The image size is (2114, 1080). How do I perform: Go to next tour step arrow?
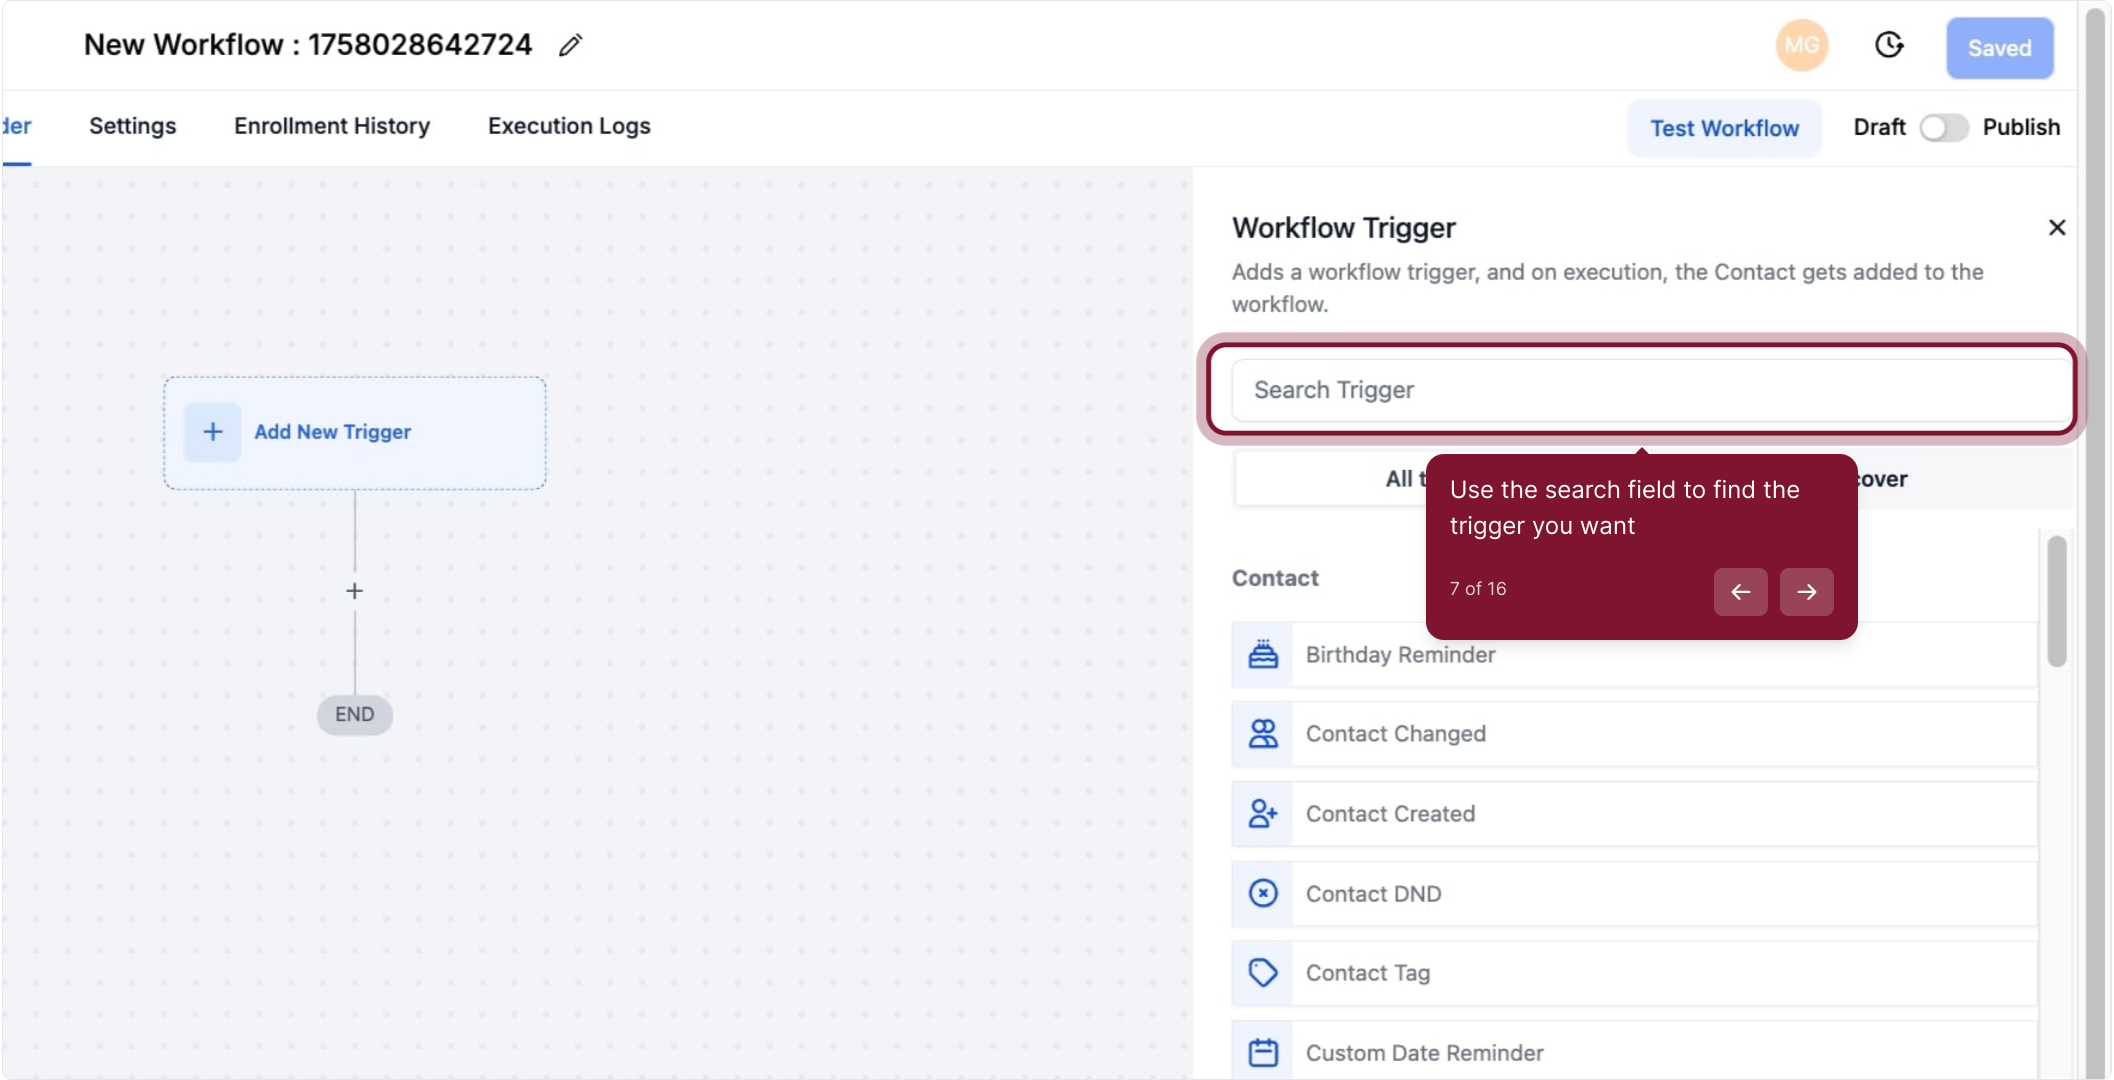(x=1806, y=592)
